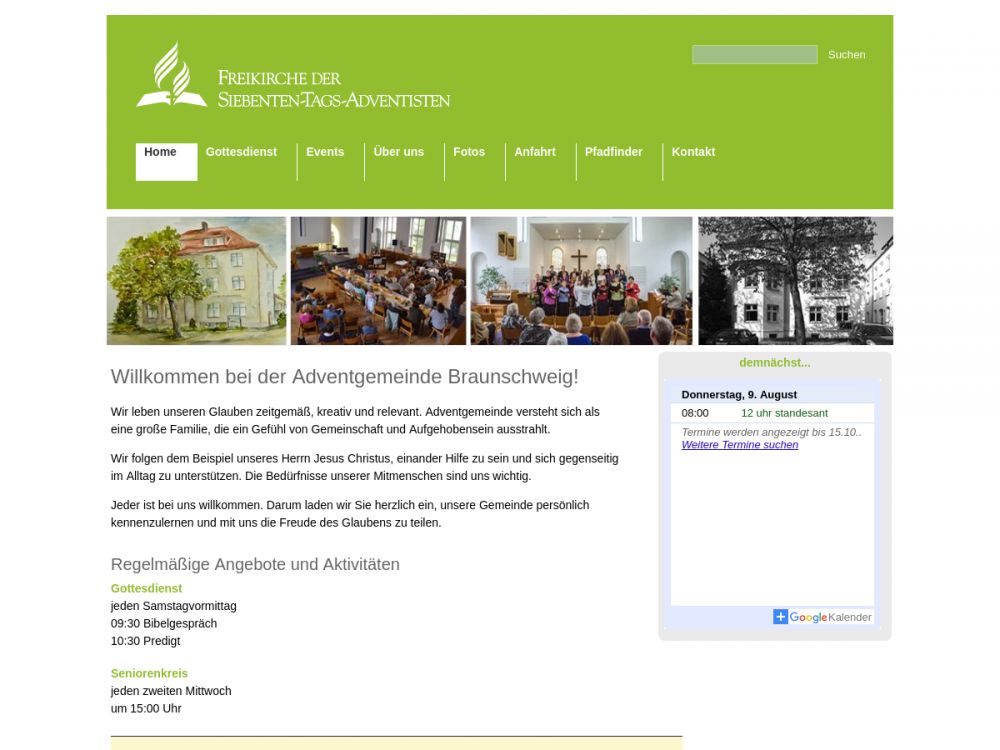Visit the Pfadfinder section
Viewport: 1000px width, 750px height.
click(x=613, y=153)
